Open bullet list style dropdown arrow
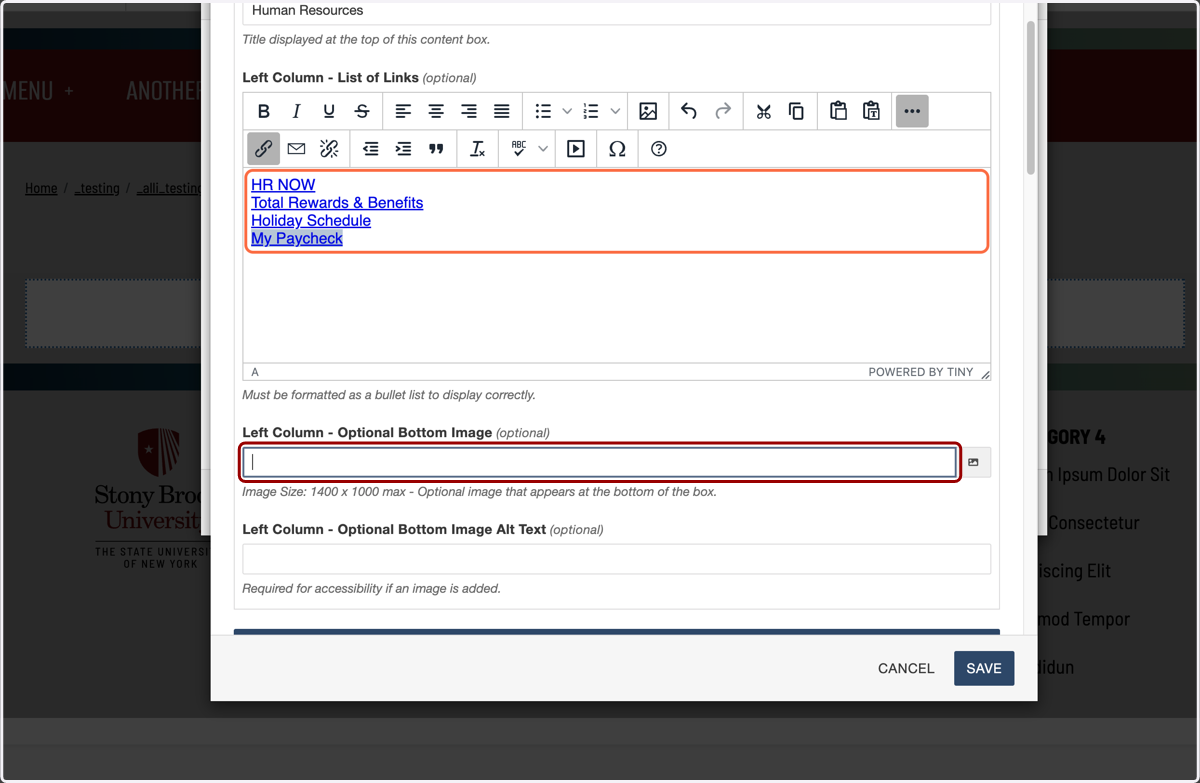Viewport: 1200px width, 783px height. 567,111
